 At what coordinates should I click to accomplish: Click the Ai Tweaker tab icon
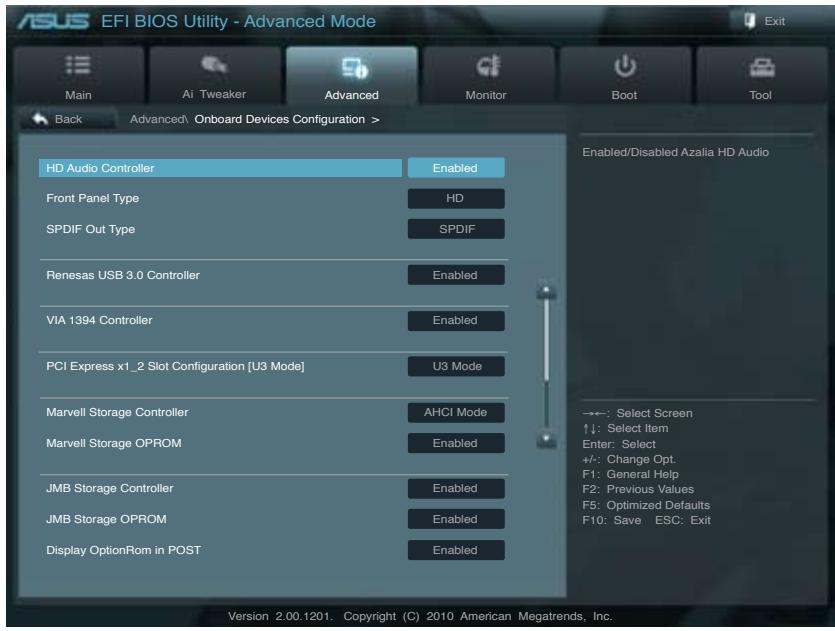pyautogui.click(x=214, y=64)
